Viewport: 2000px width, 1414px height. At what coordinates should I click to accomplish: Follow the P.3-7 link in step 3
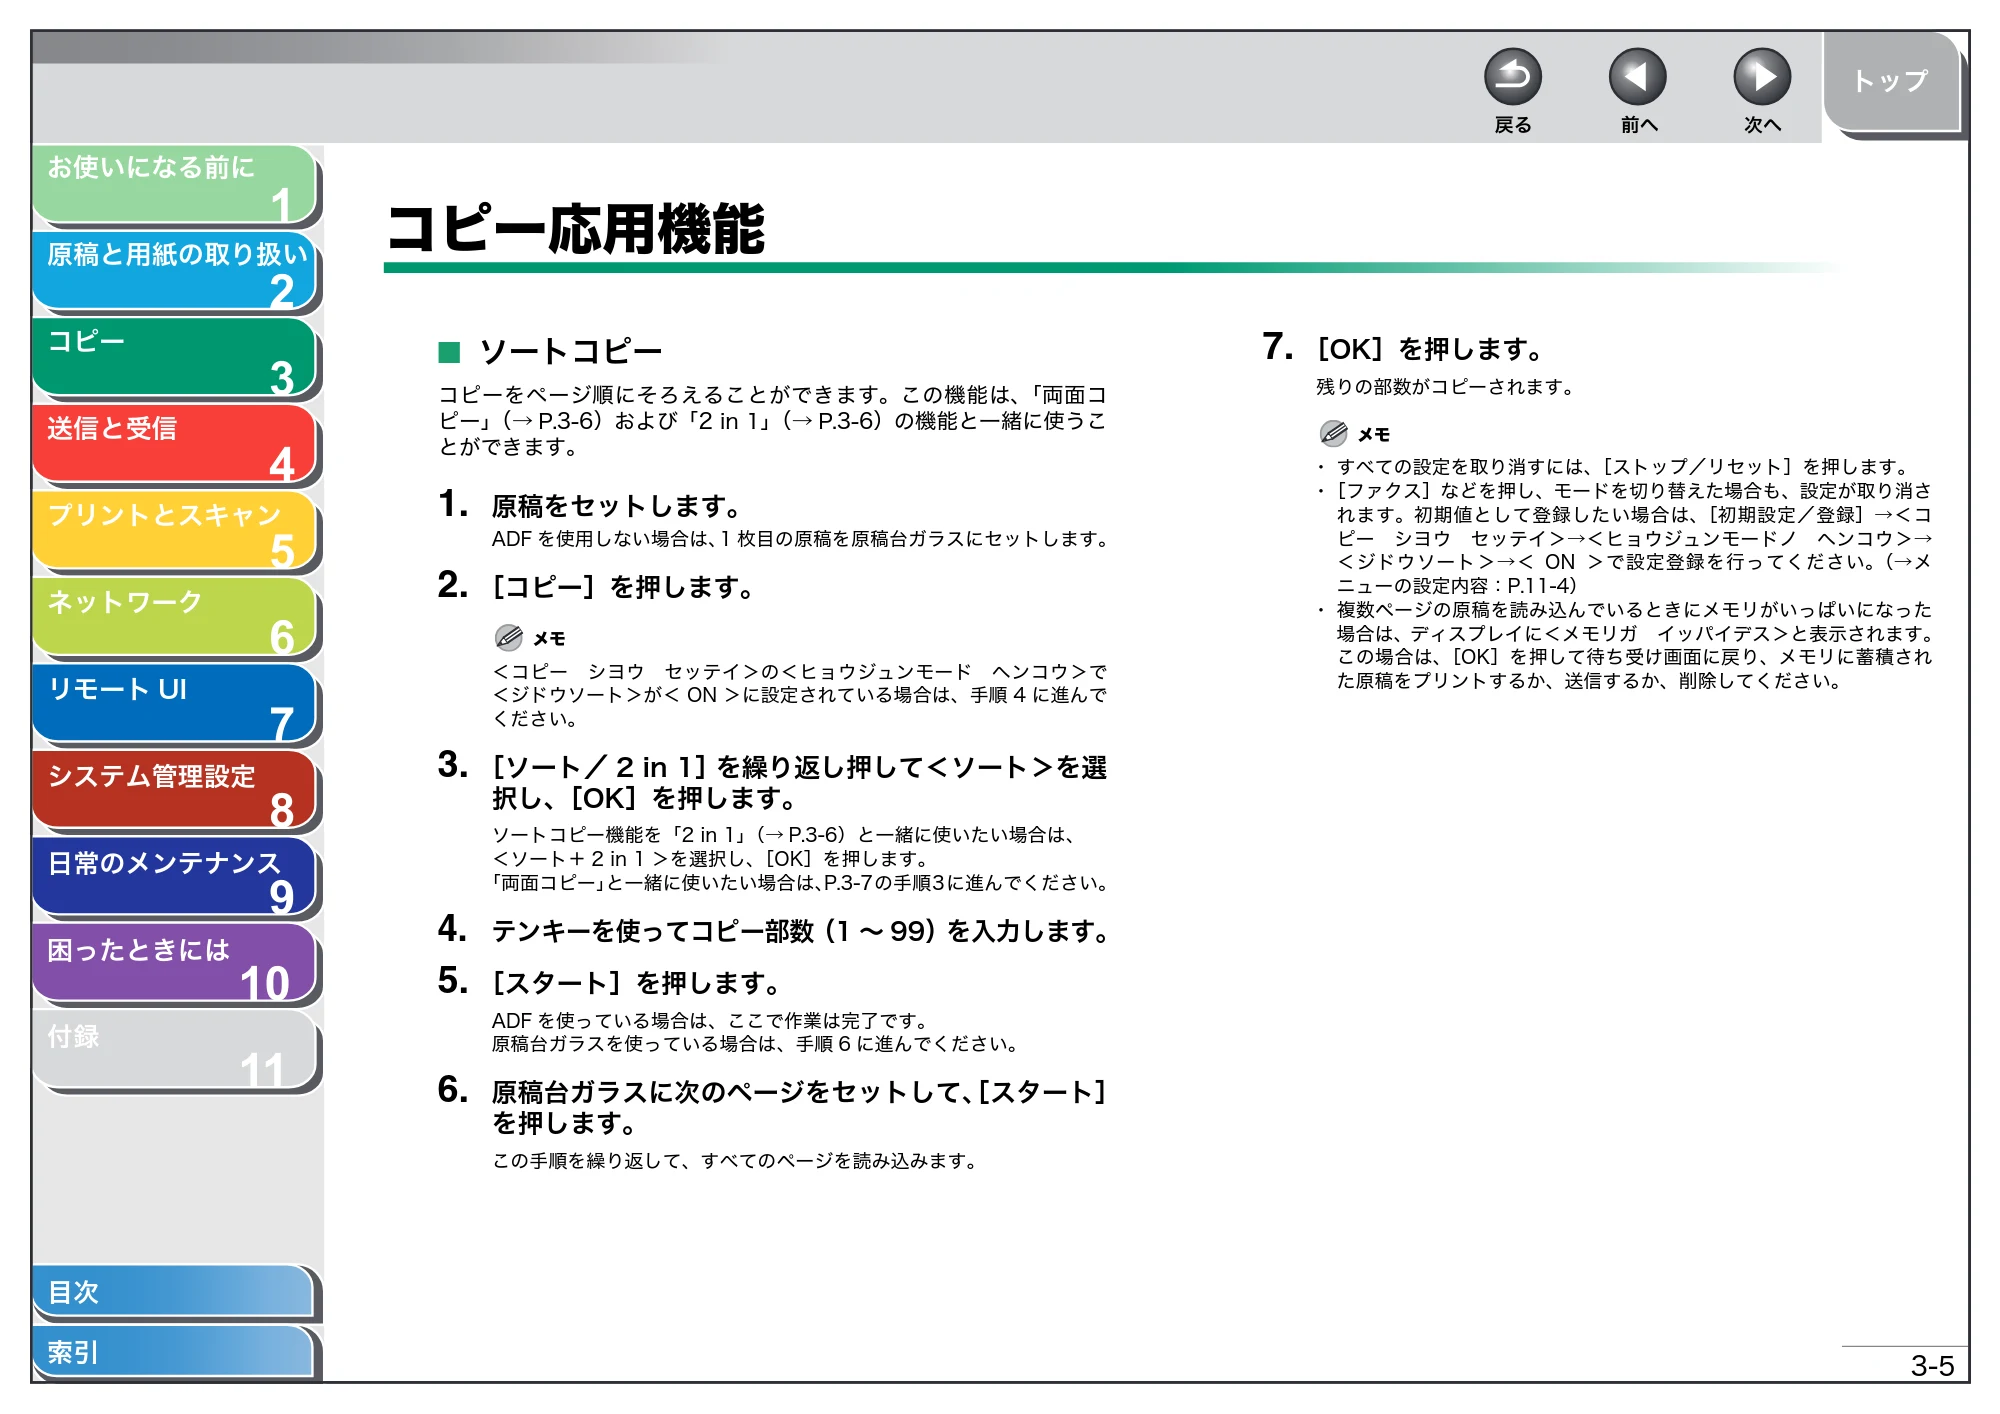click(848, 883)
